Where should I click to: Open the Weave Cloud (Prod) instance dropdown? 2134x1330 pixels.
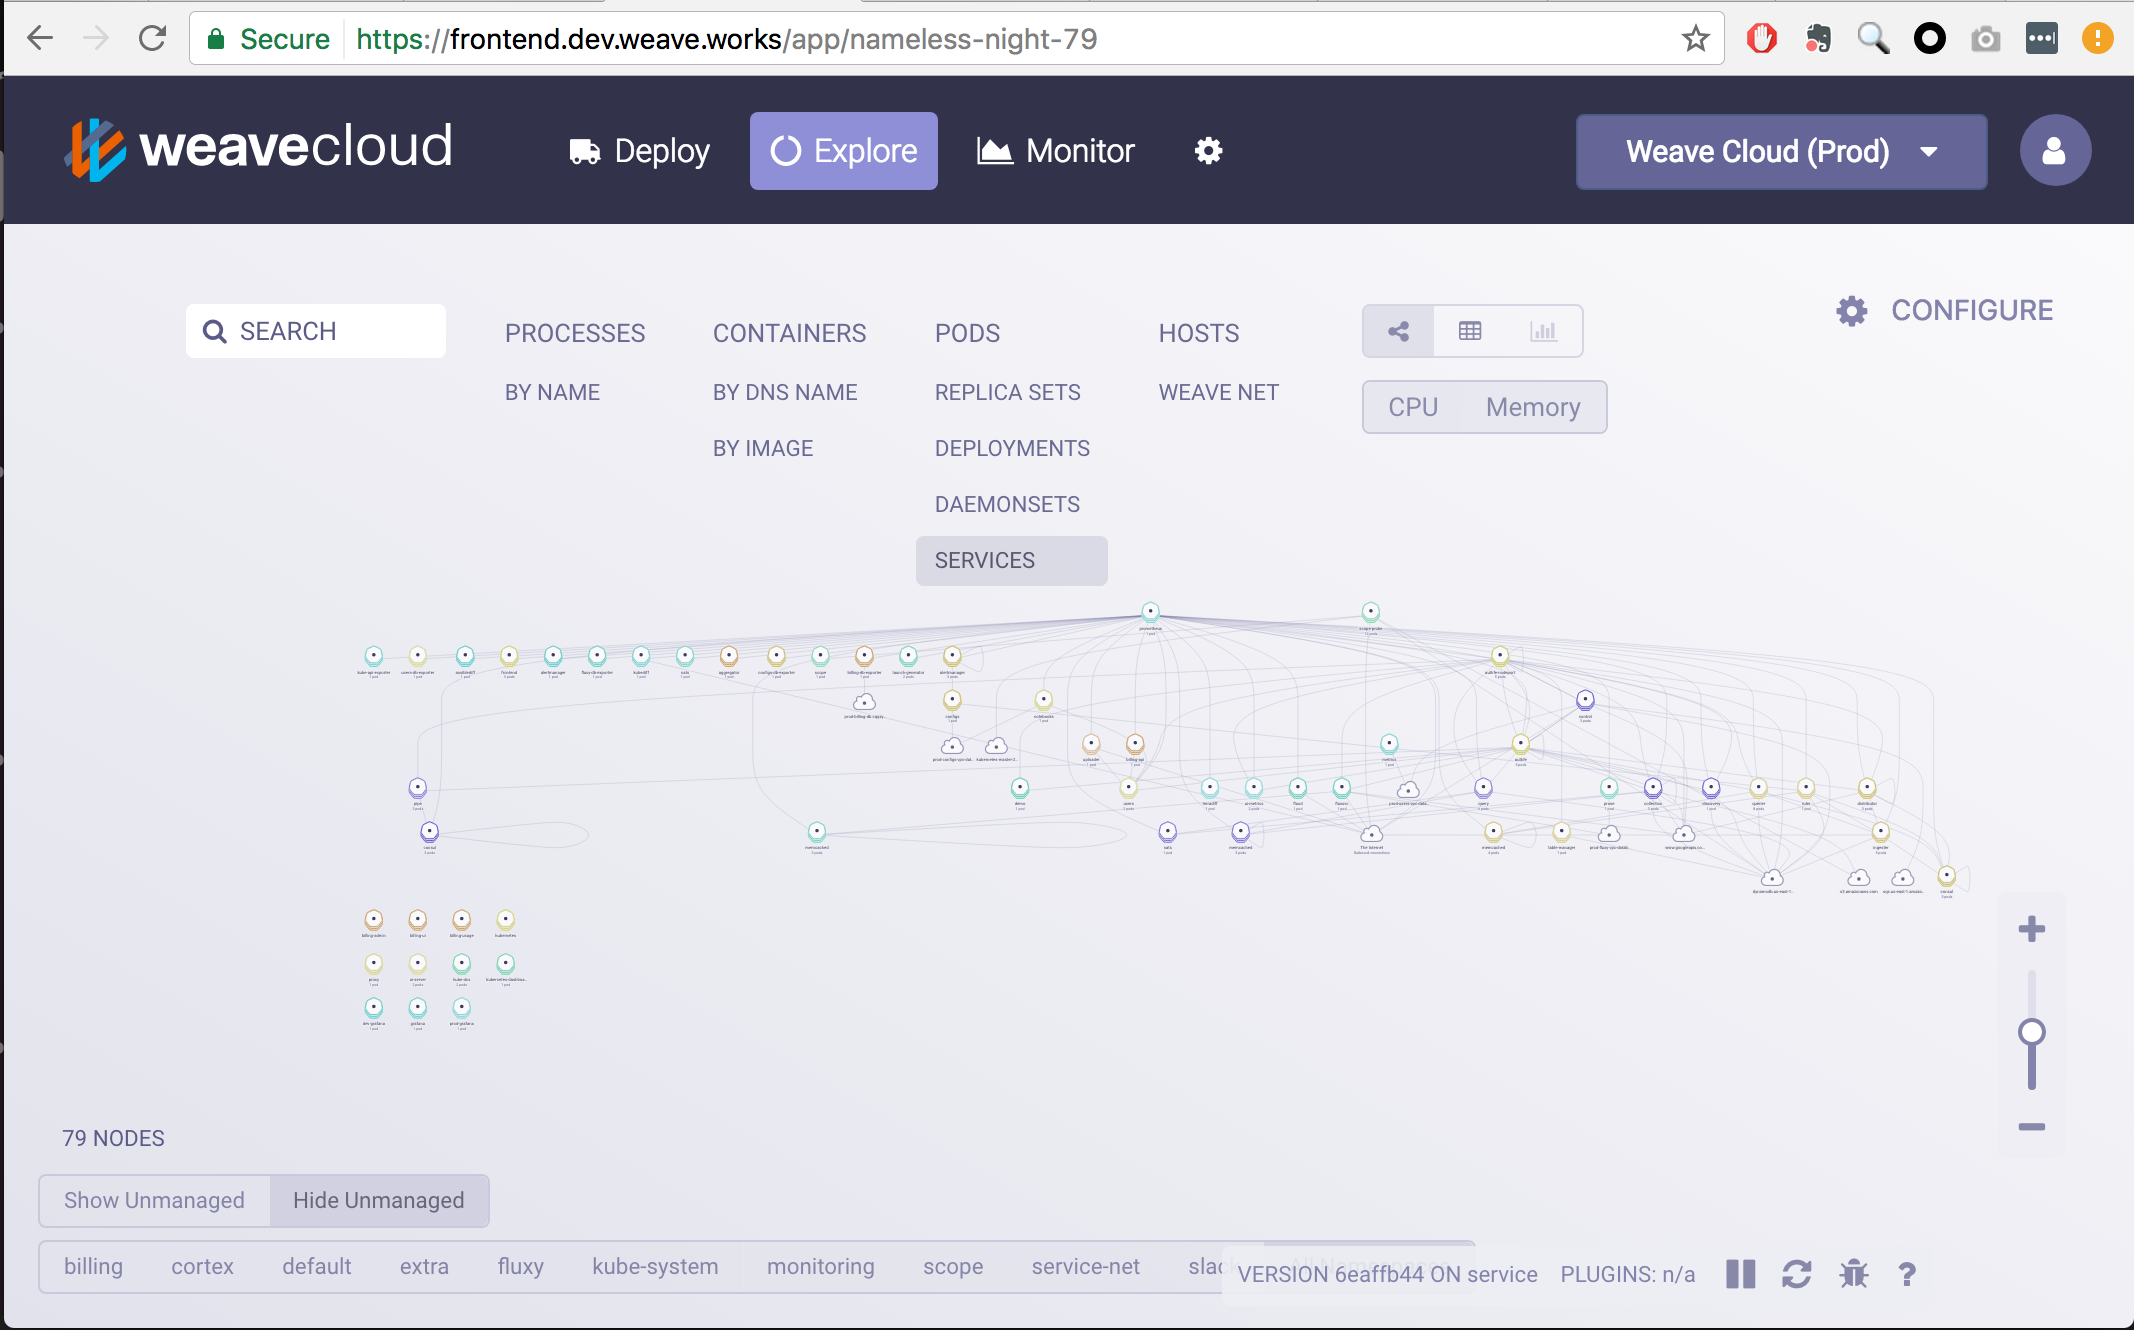pyautogui.click(x=1781, y=152)
